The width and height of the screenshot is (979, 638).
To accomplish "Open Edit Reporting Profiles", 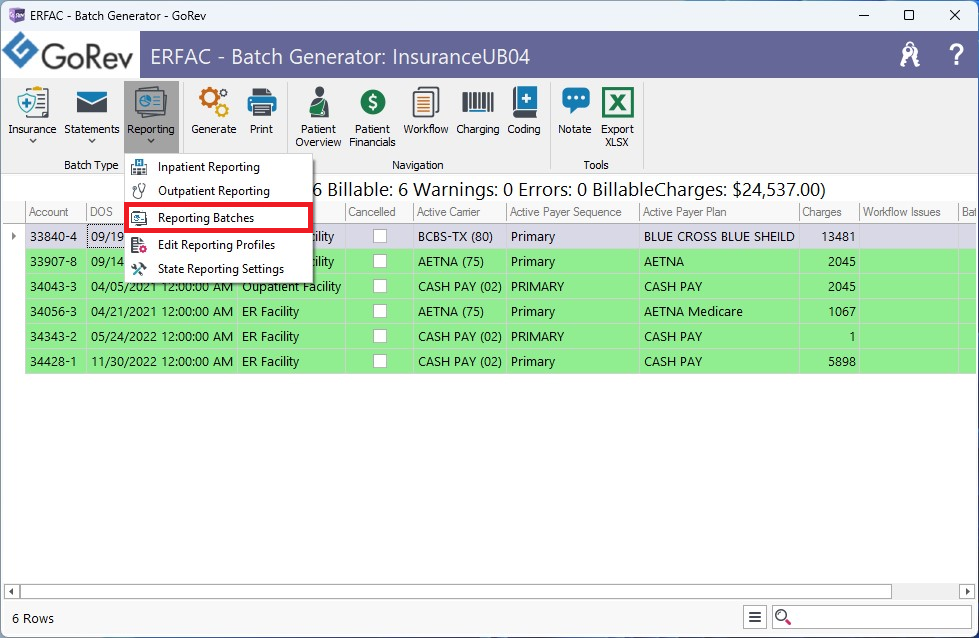I will [x=219, y=245].
